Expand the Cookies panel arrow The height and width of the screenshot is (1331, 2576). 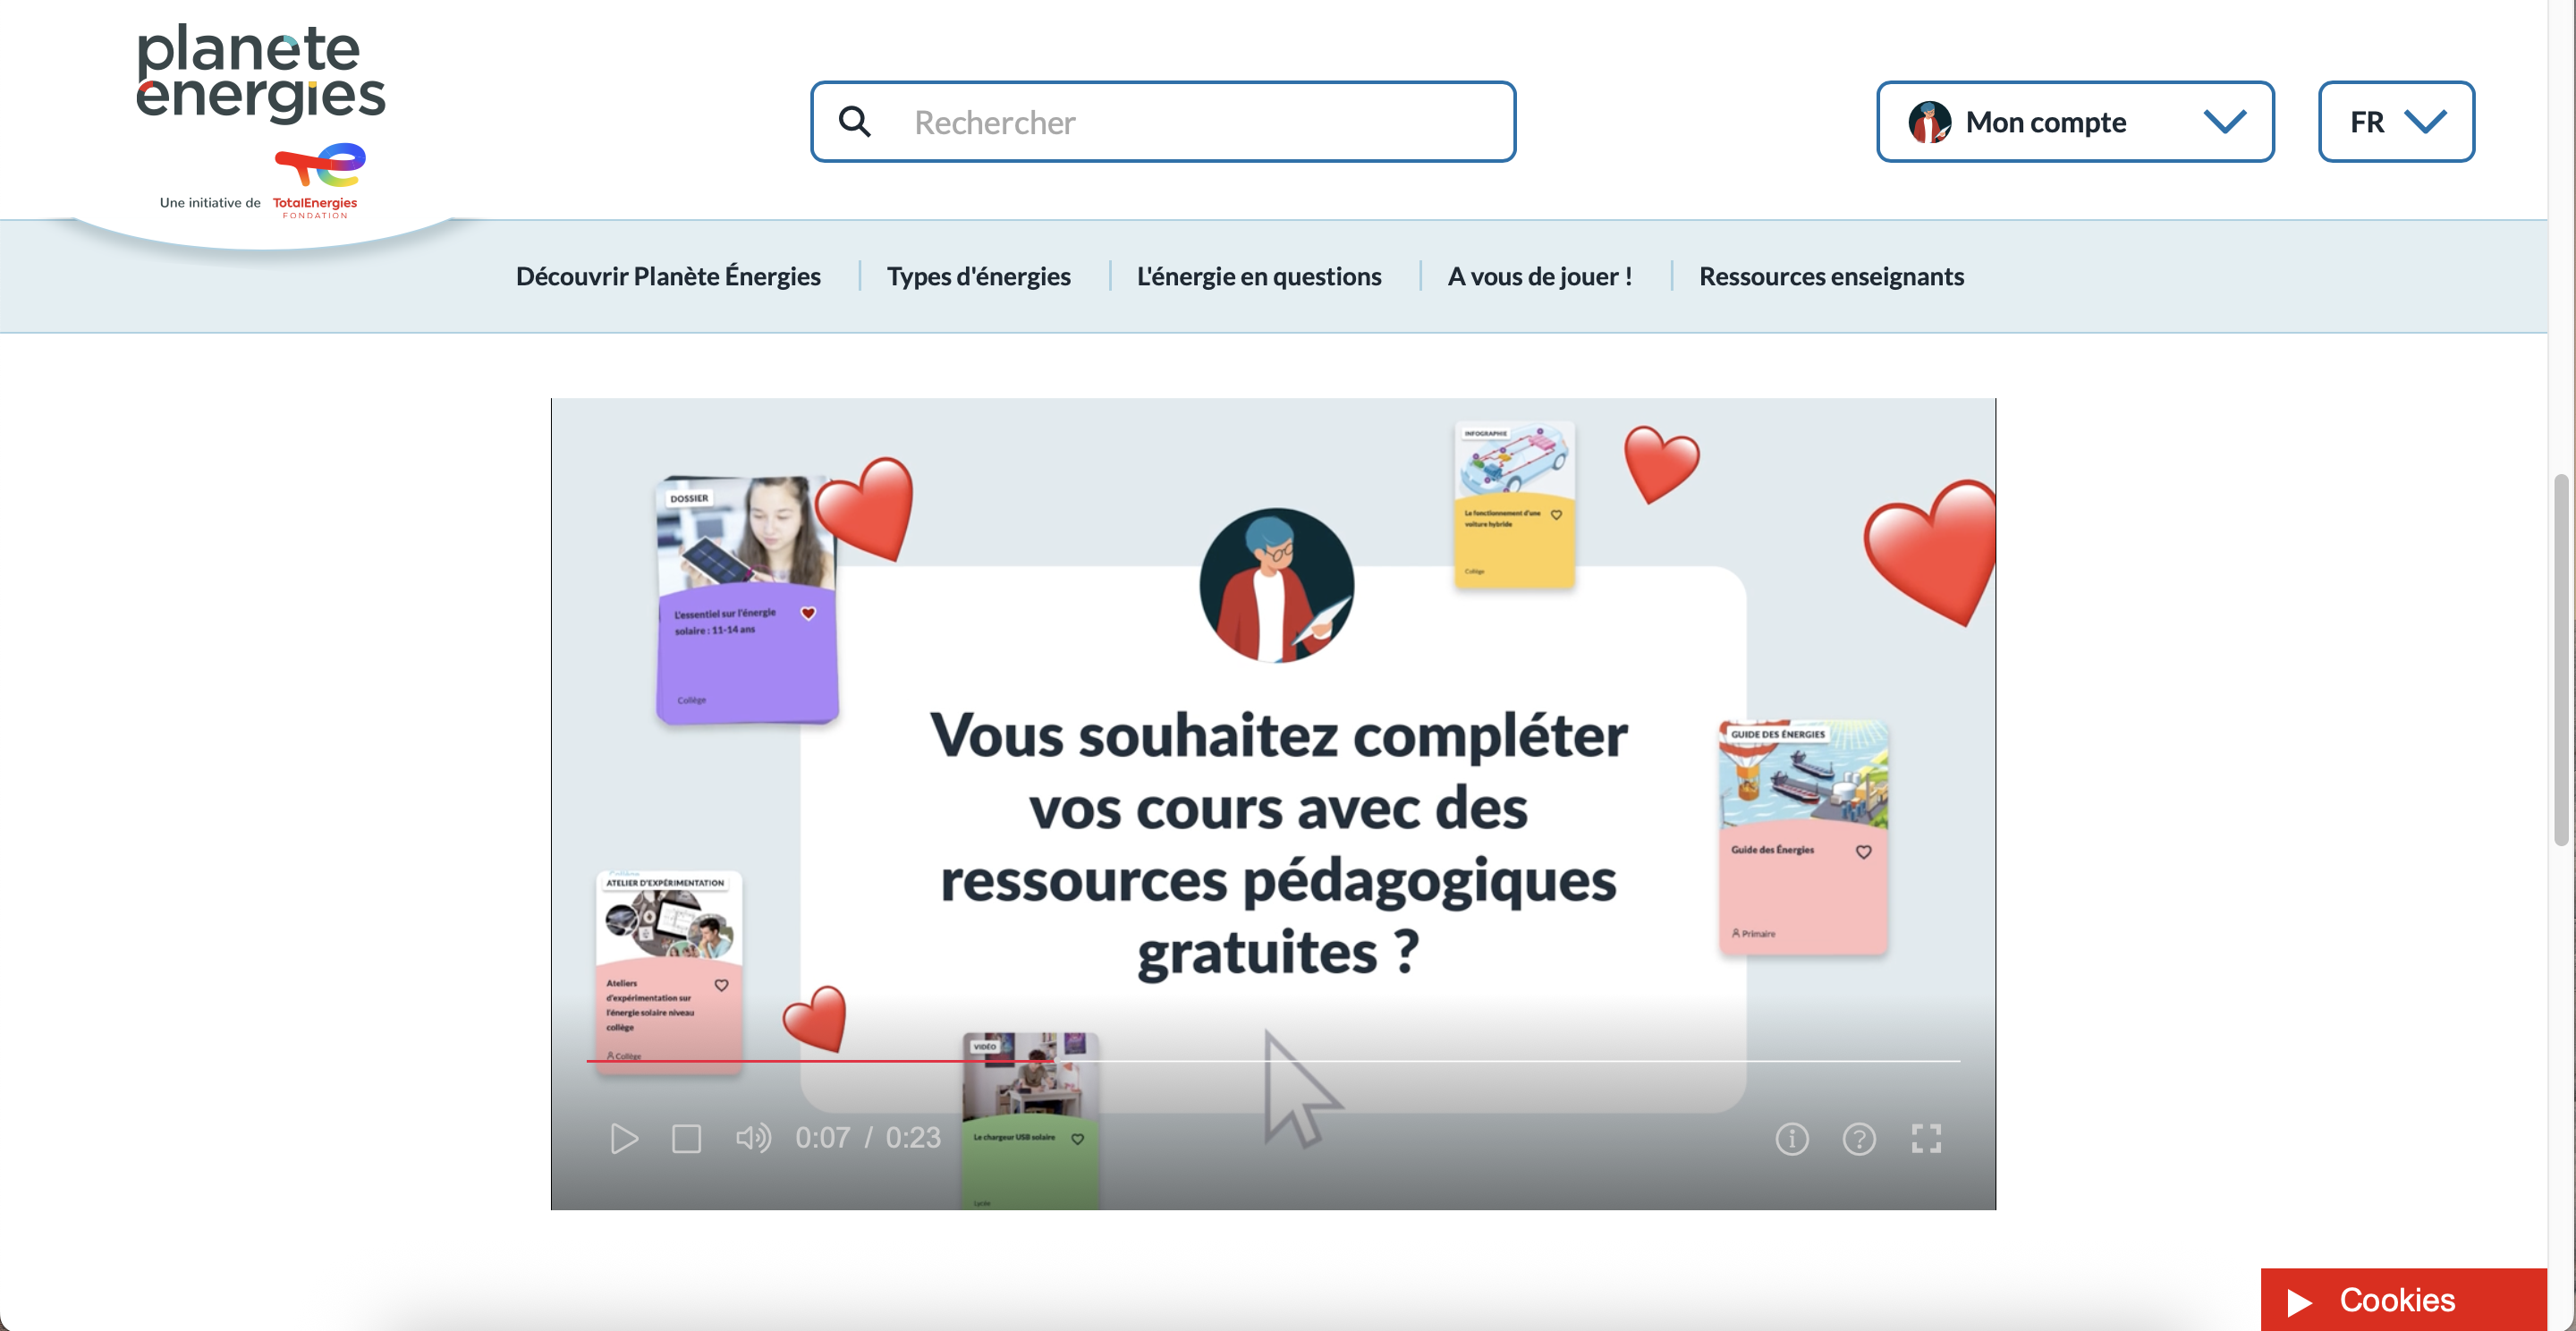2299,1301
